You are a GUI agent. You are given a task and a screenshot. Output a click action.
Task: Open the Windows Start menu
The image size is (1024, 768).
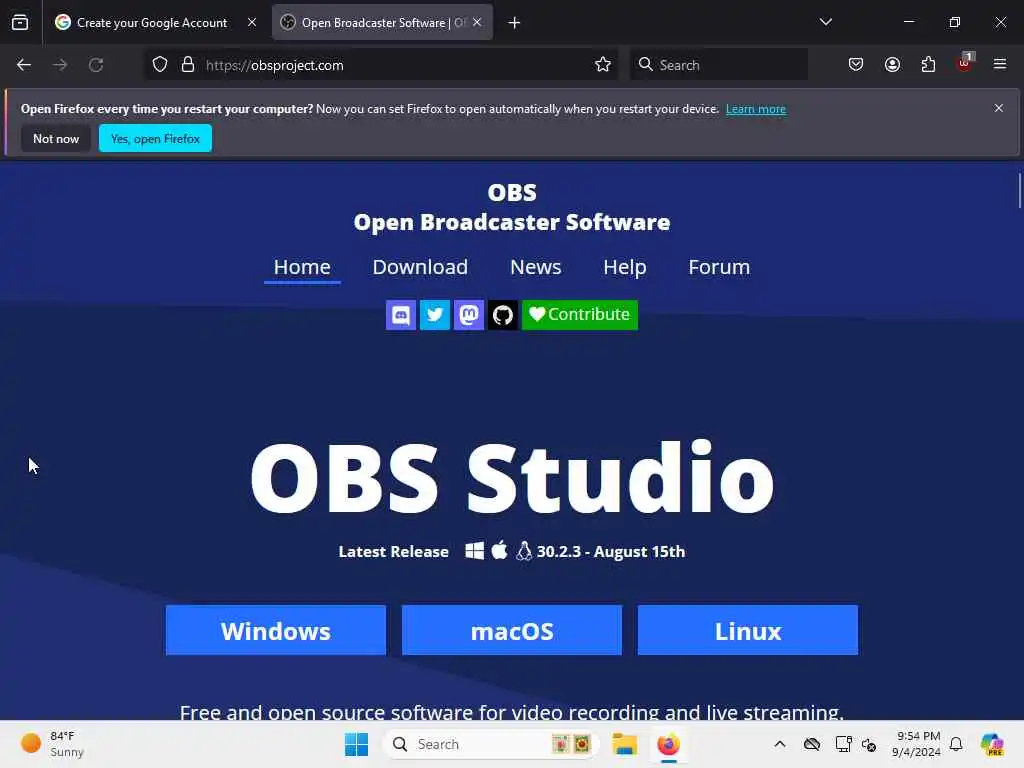[x=357, y=744]
